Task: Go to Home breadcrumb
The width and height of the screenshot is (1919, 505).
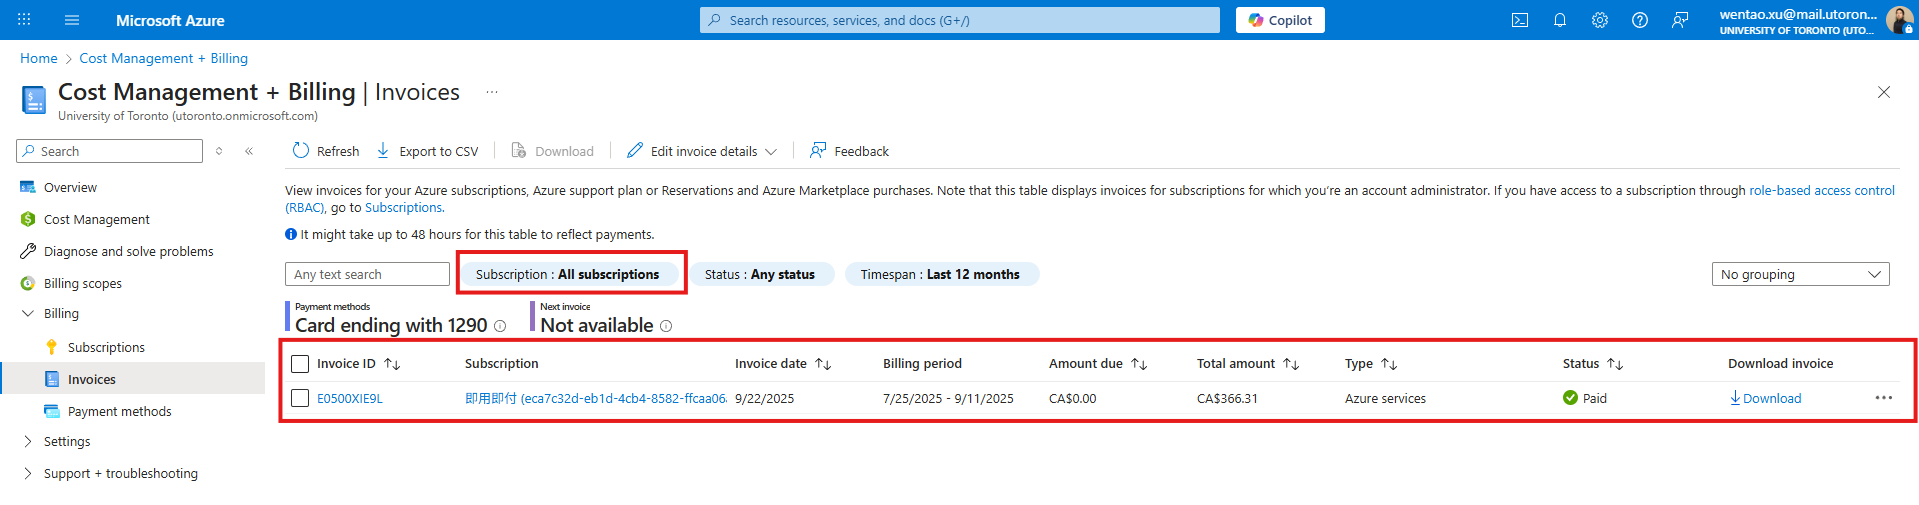Action: point(39,58)
